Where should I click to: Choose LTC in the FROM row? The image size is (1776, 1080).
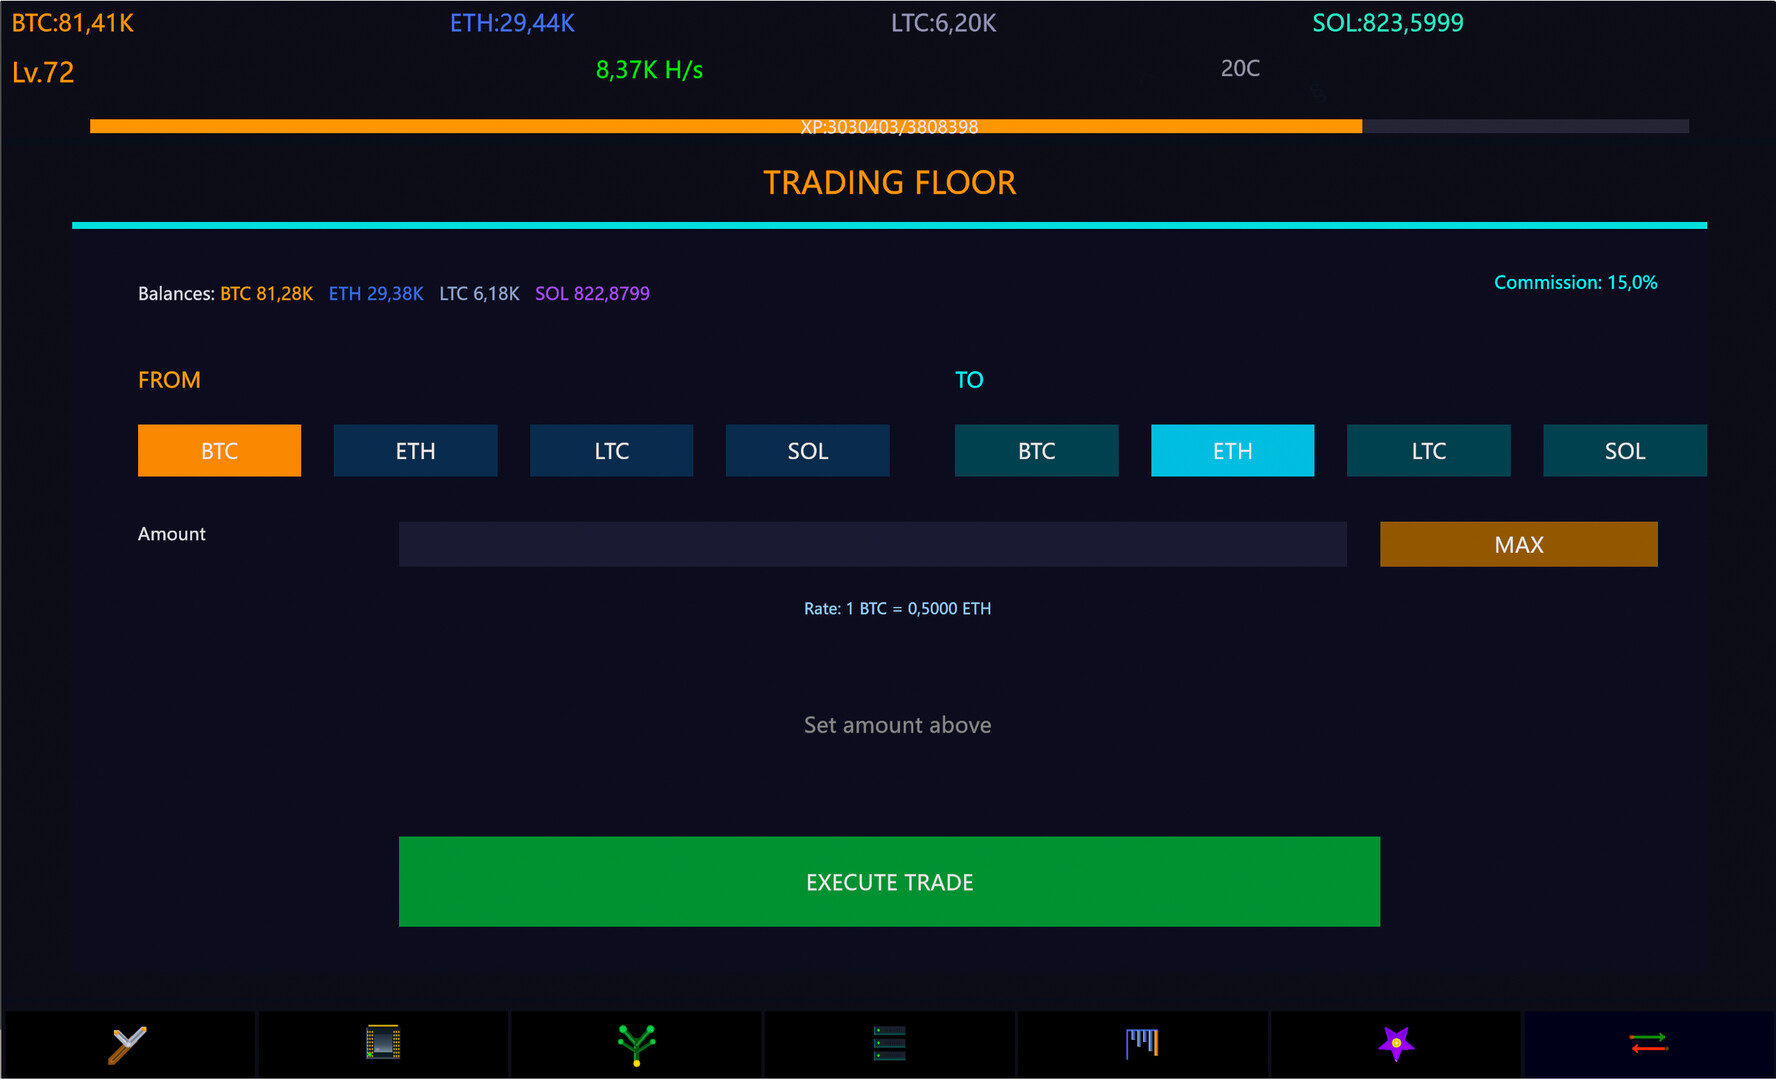coord(611,451)
